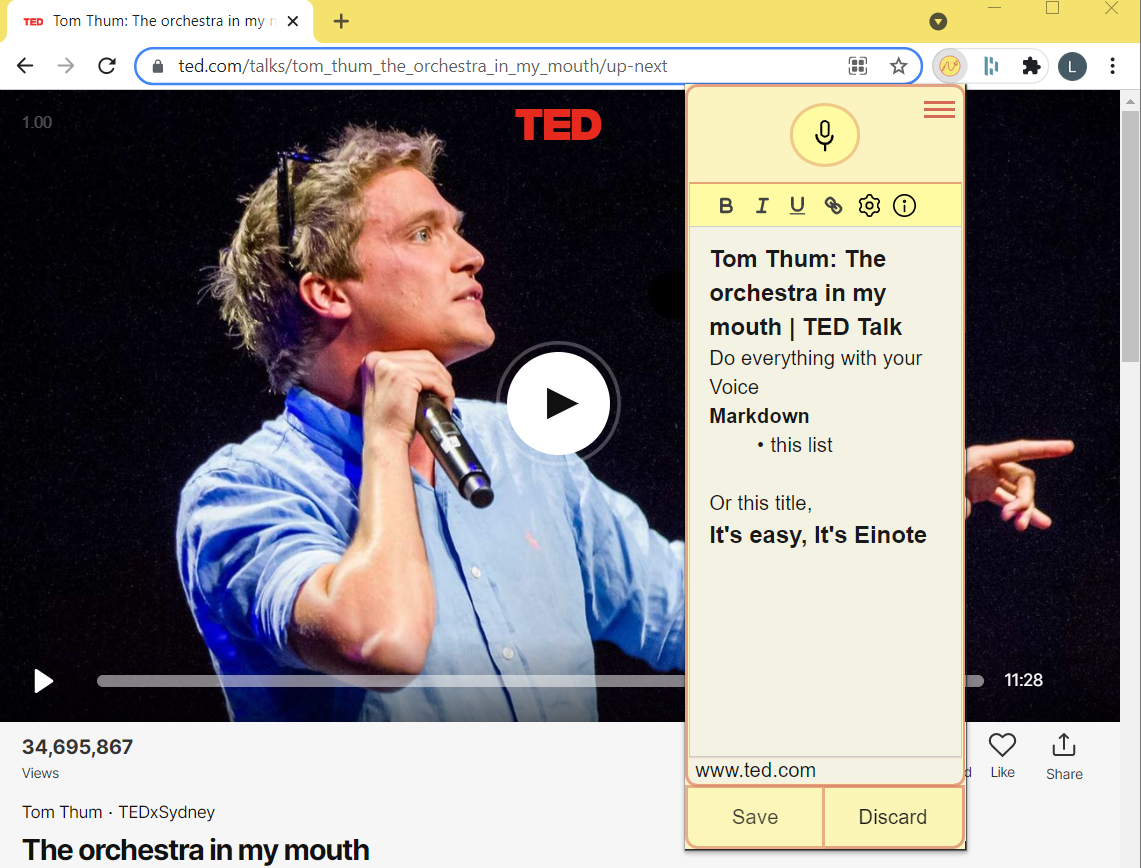Close the Tom Thum TED tab
Image resolution: width=1141 pixels, height=868 pixels.
tap(293, 21)
